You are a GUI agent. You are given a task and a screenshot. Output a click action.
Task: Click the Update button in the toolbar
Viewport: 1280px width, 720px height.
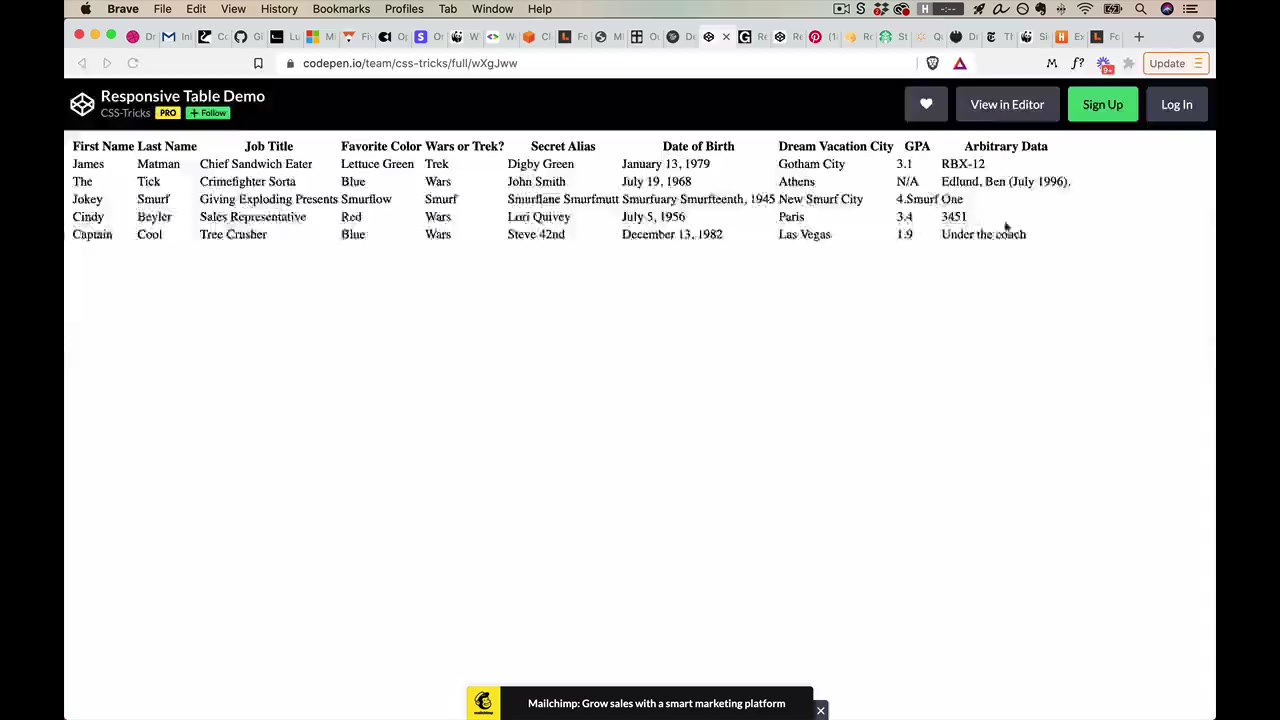1177,63
